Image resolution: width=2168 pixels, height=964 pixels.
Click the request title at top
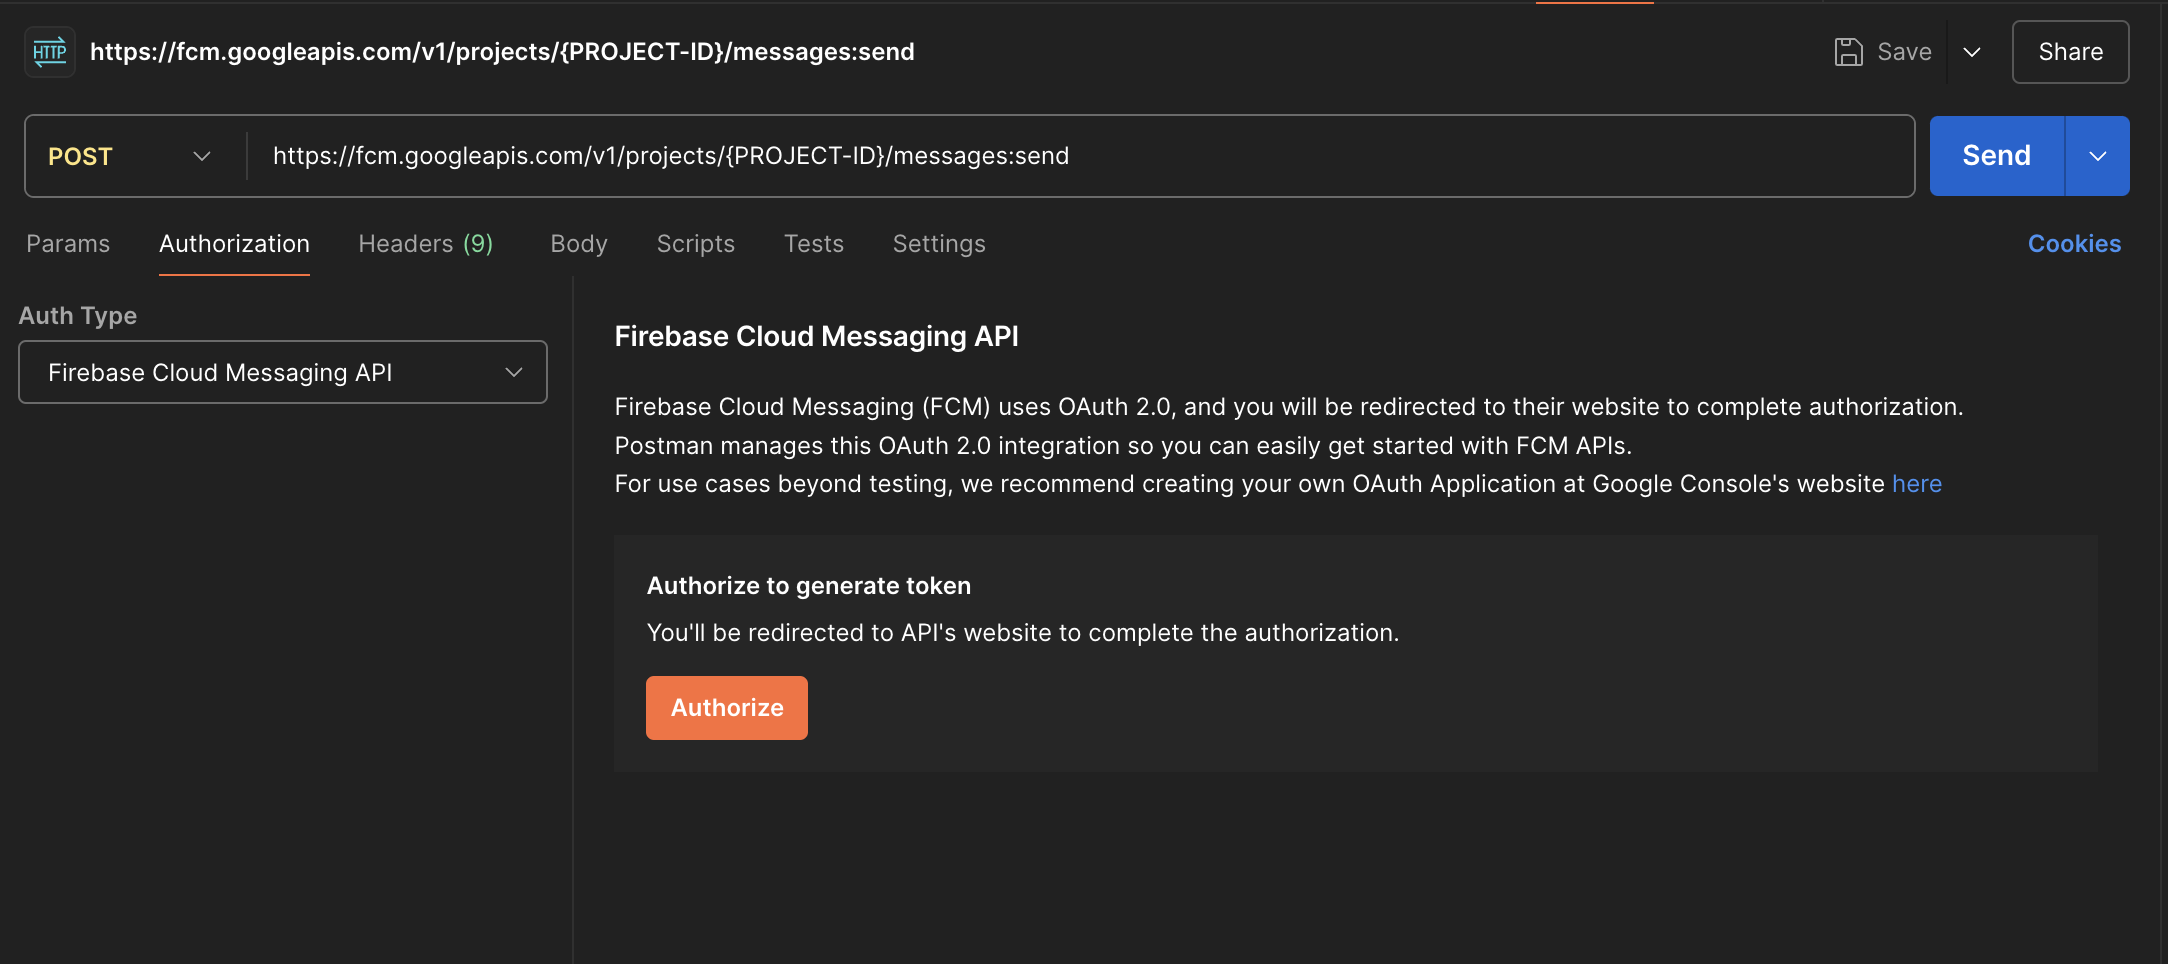(502, 52)
